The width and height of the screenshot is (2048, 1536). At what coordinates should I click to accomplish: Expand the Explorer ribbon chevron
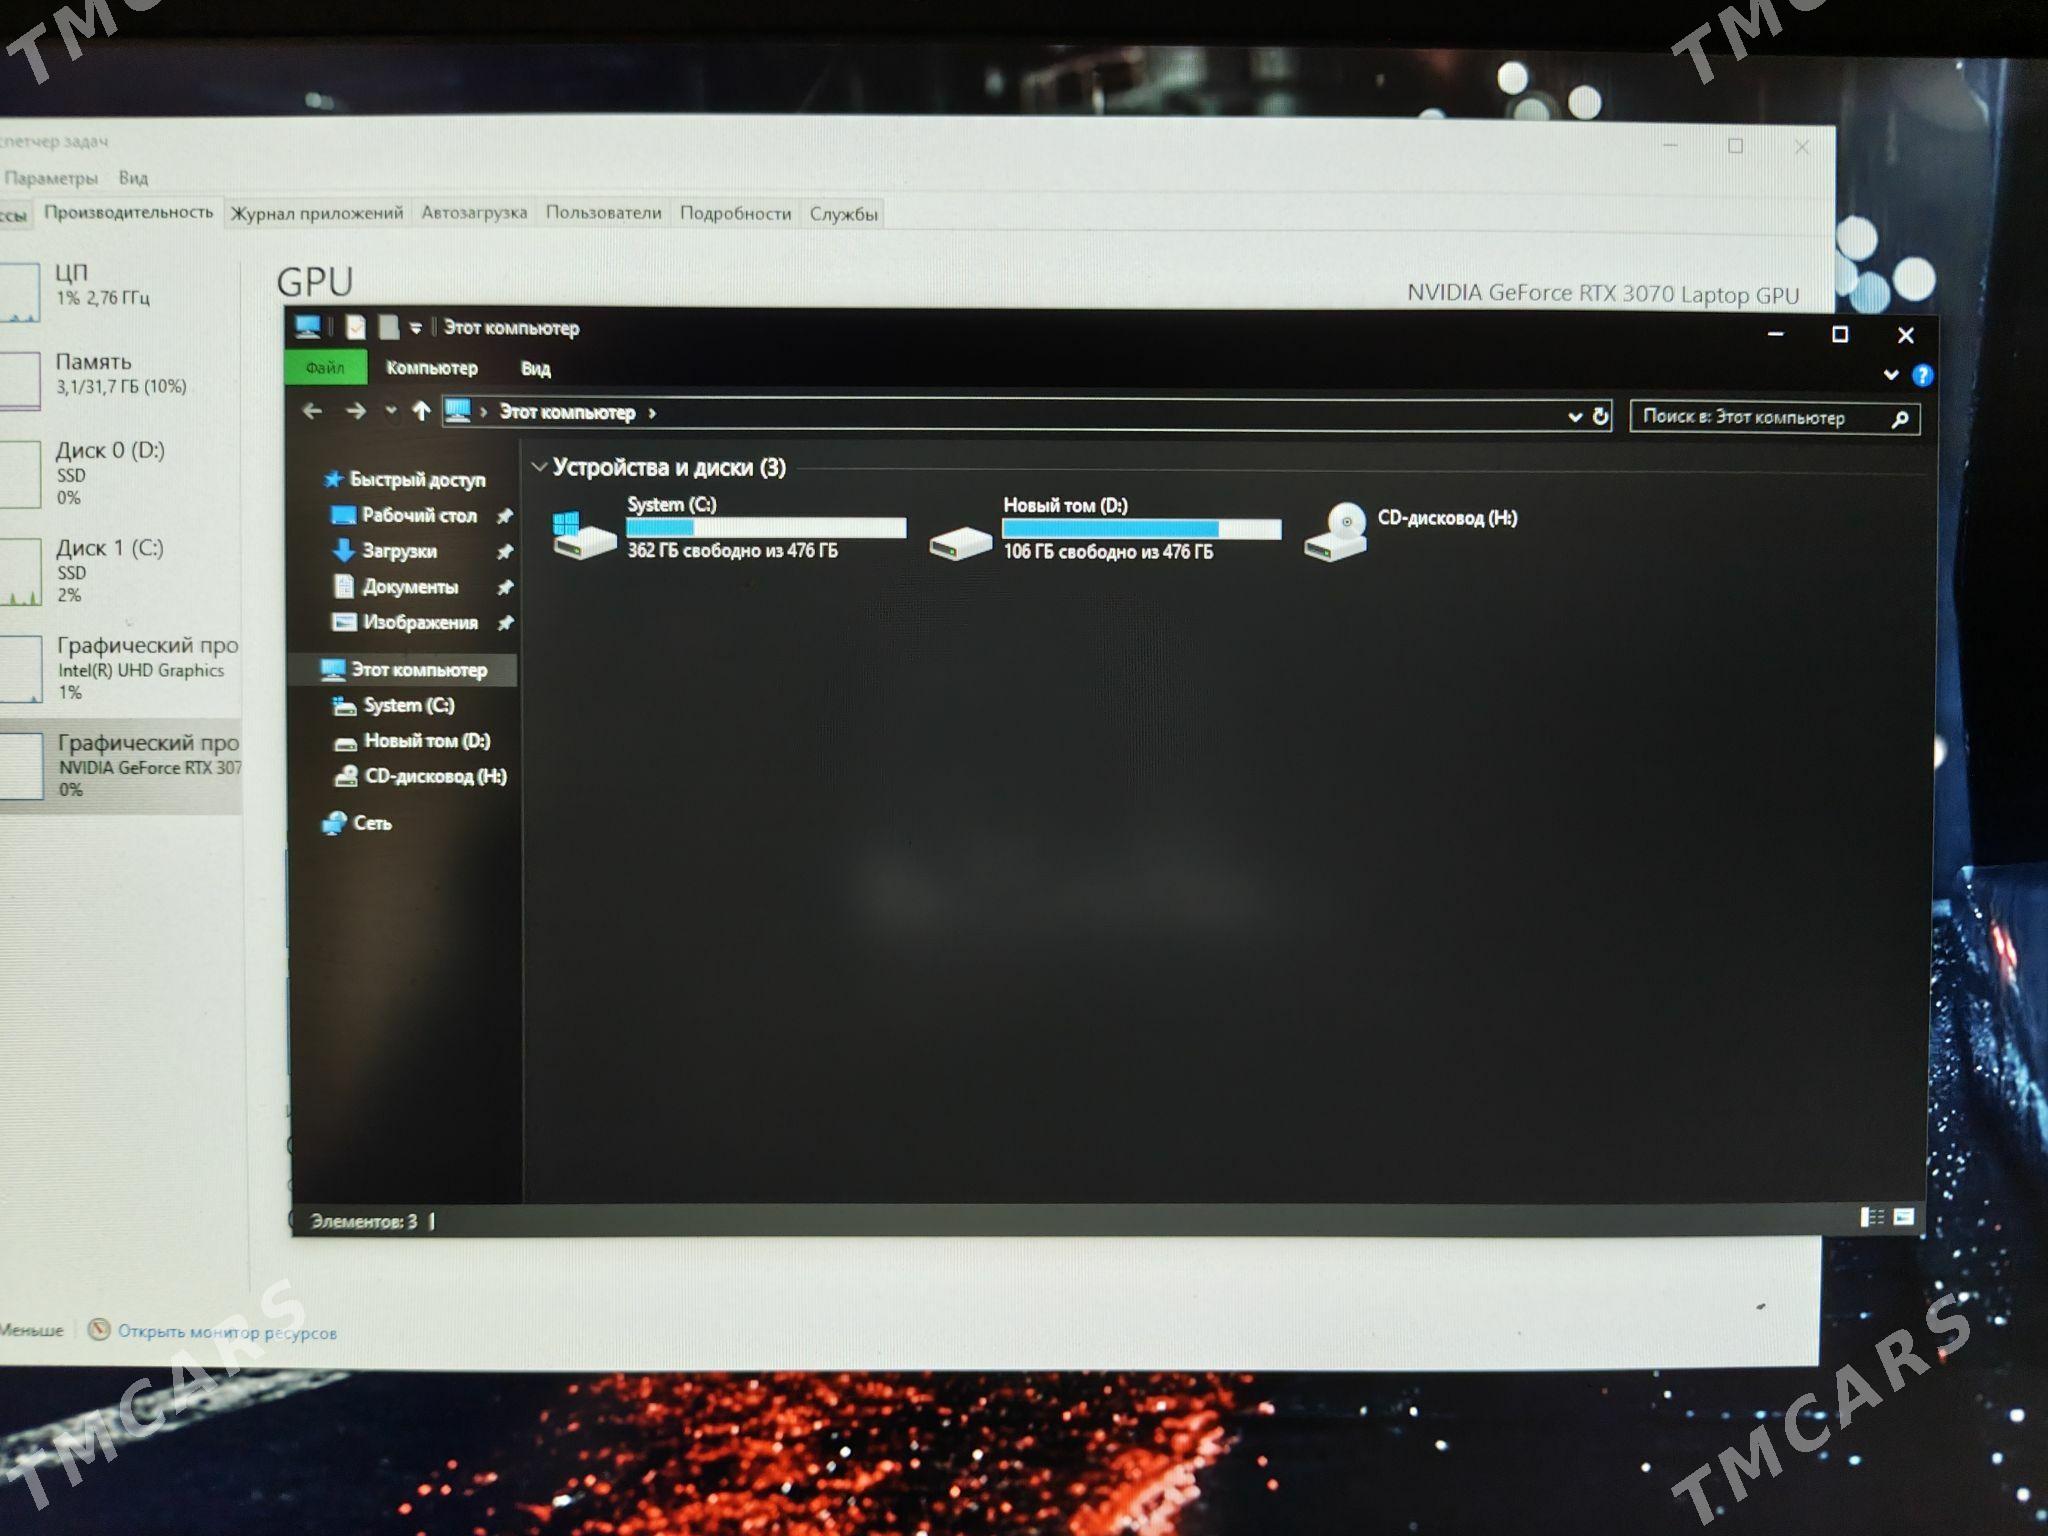pyautogui.click(x=1891, y=375)
